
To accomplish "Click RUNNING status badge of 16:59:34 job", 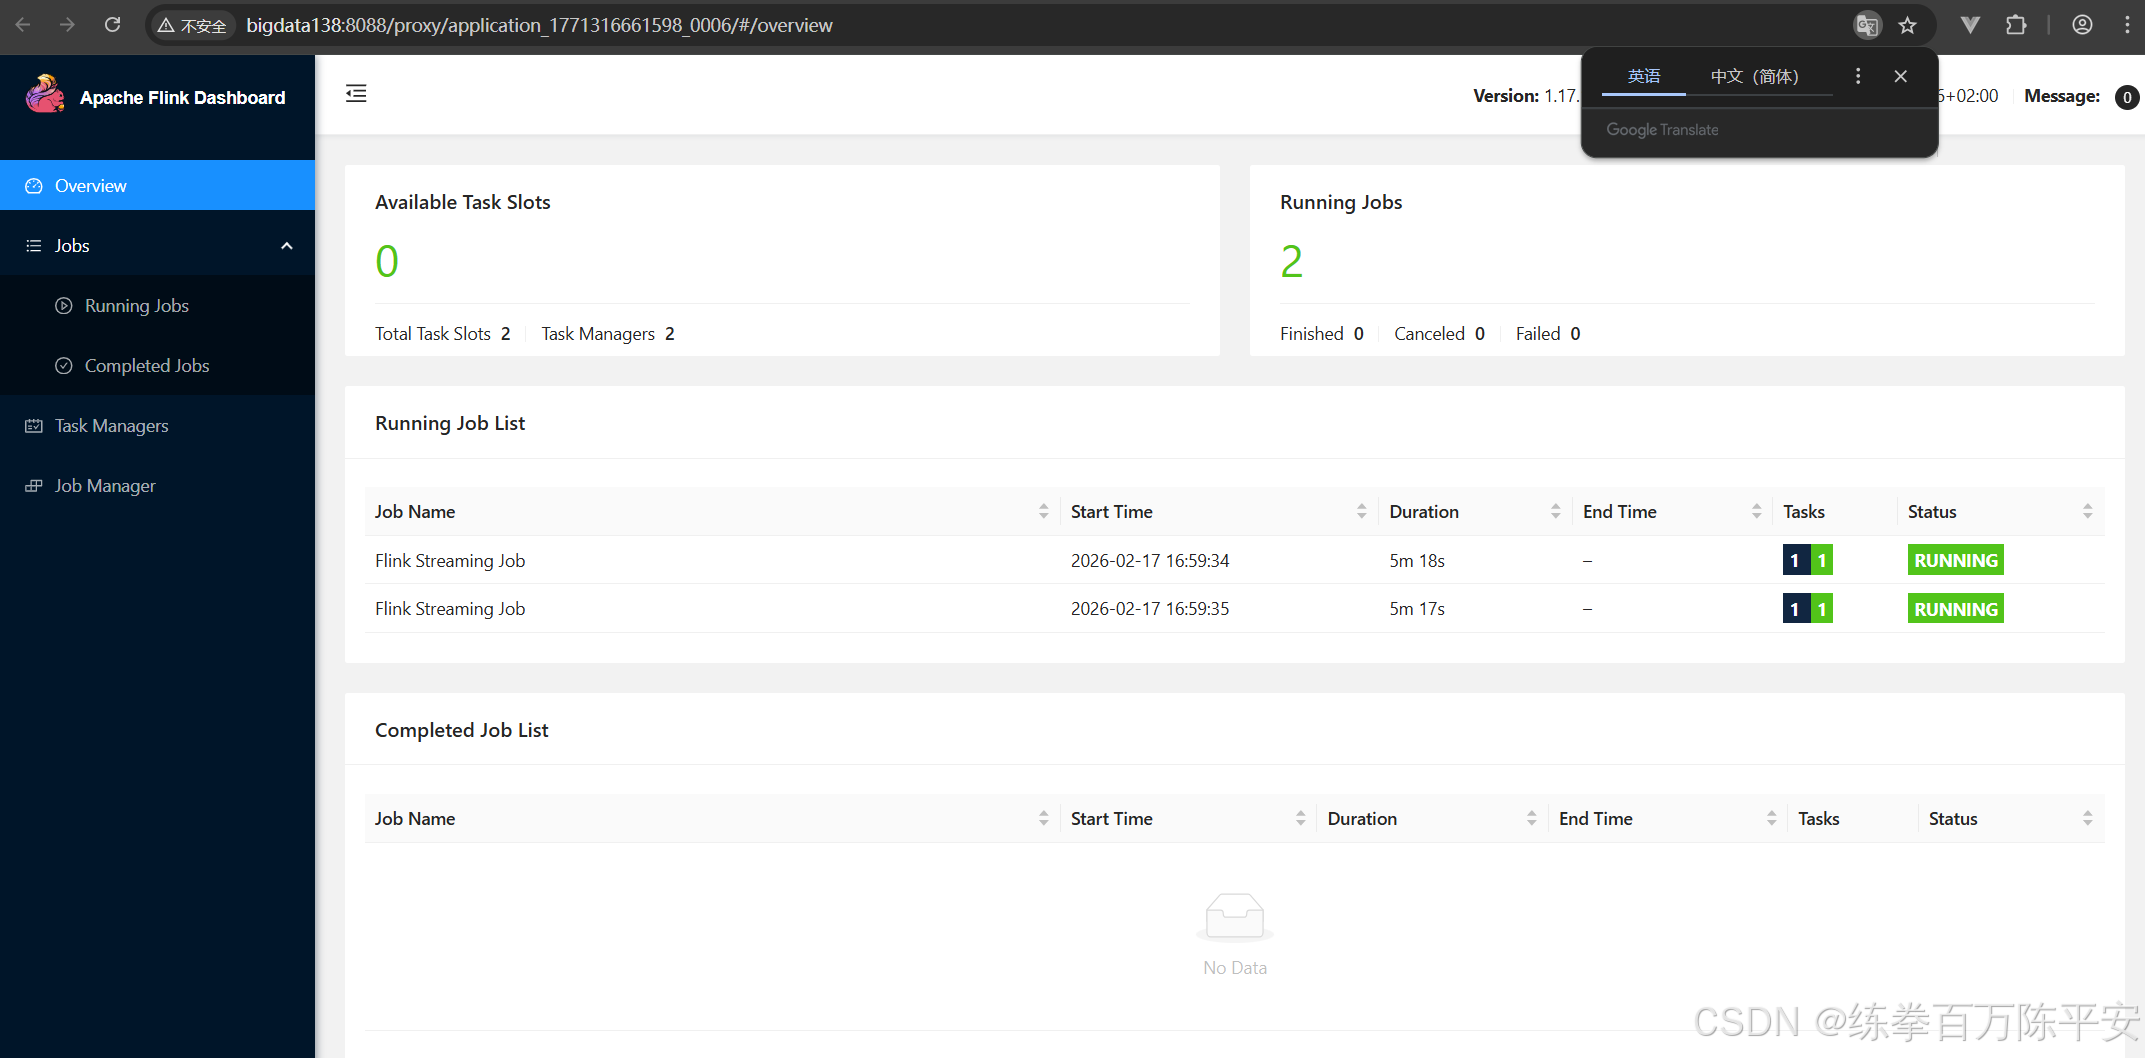I will (1955, 560).
